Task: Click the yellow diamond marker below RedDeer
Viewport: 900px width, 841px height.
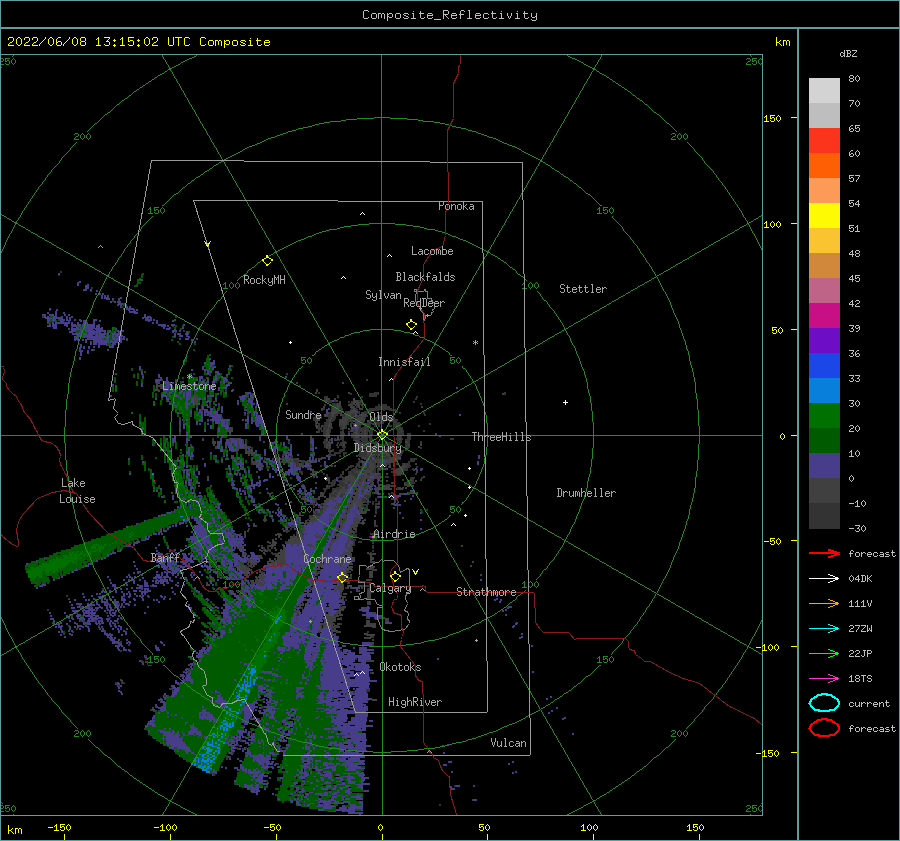Action: (412, 325)
